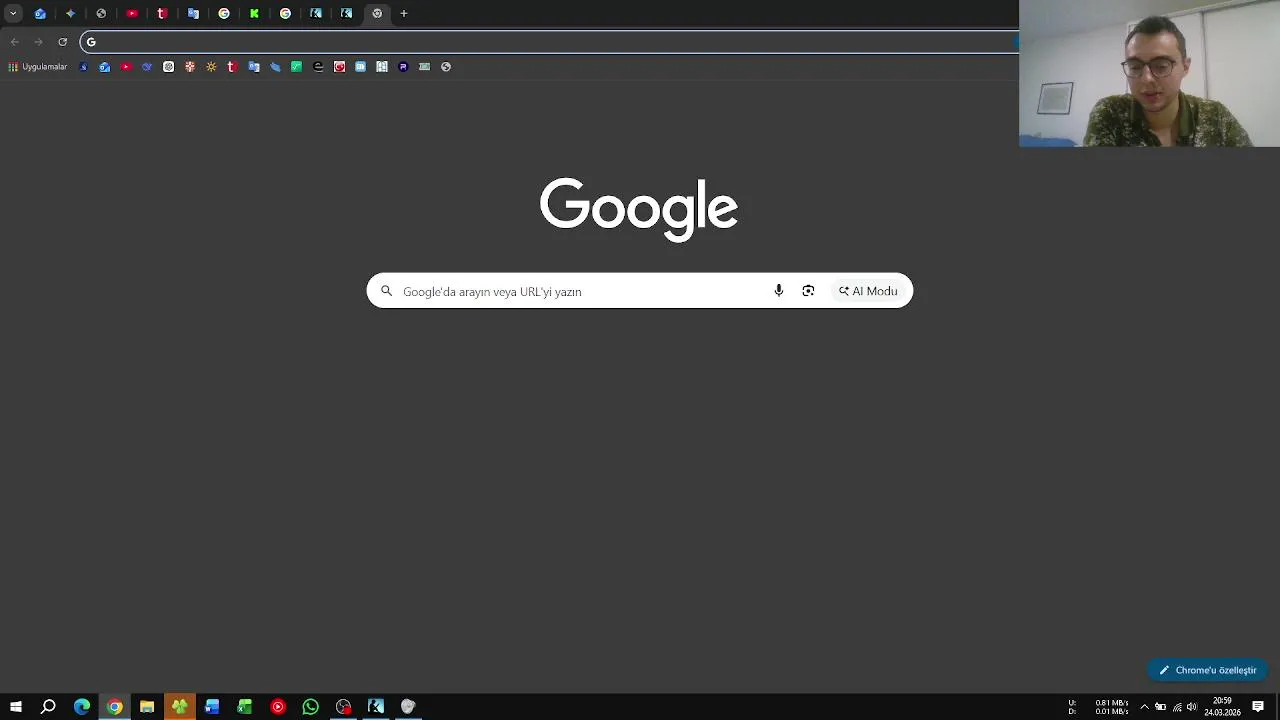Switch to the green K browser tab

[x=254, y=14]
